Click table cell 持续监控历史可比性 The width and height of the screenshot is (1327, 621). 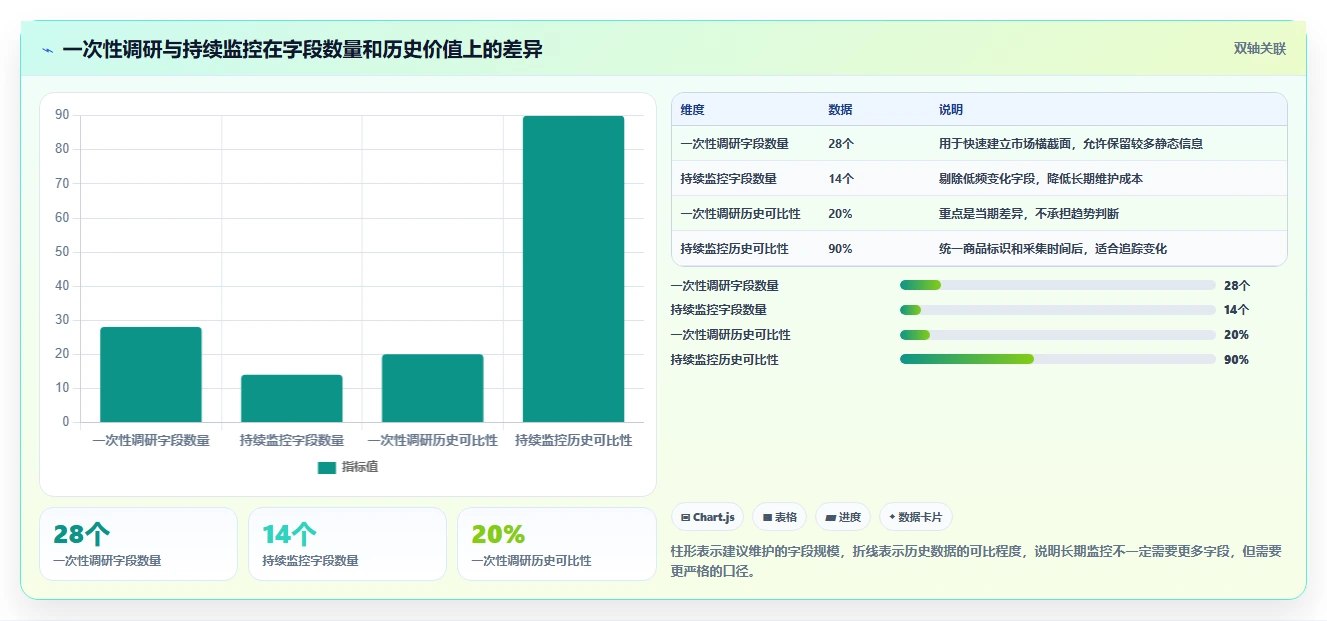pyautogui.click(x=734, y=249)
